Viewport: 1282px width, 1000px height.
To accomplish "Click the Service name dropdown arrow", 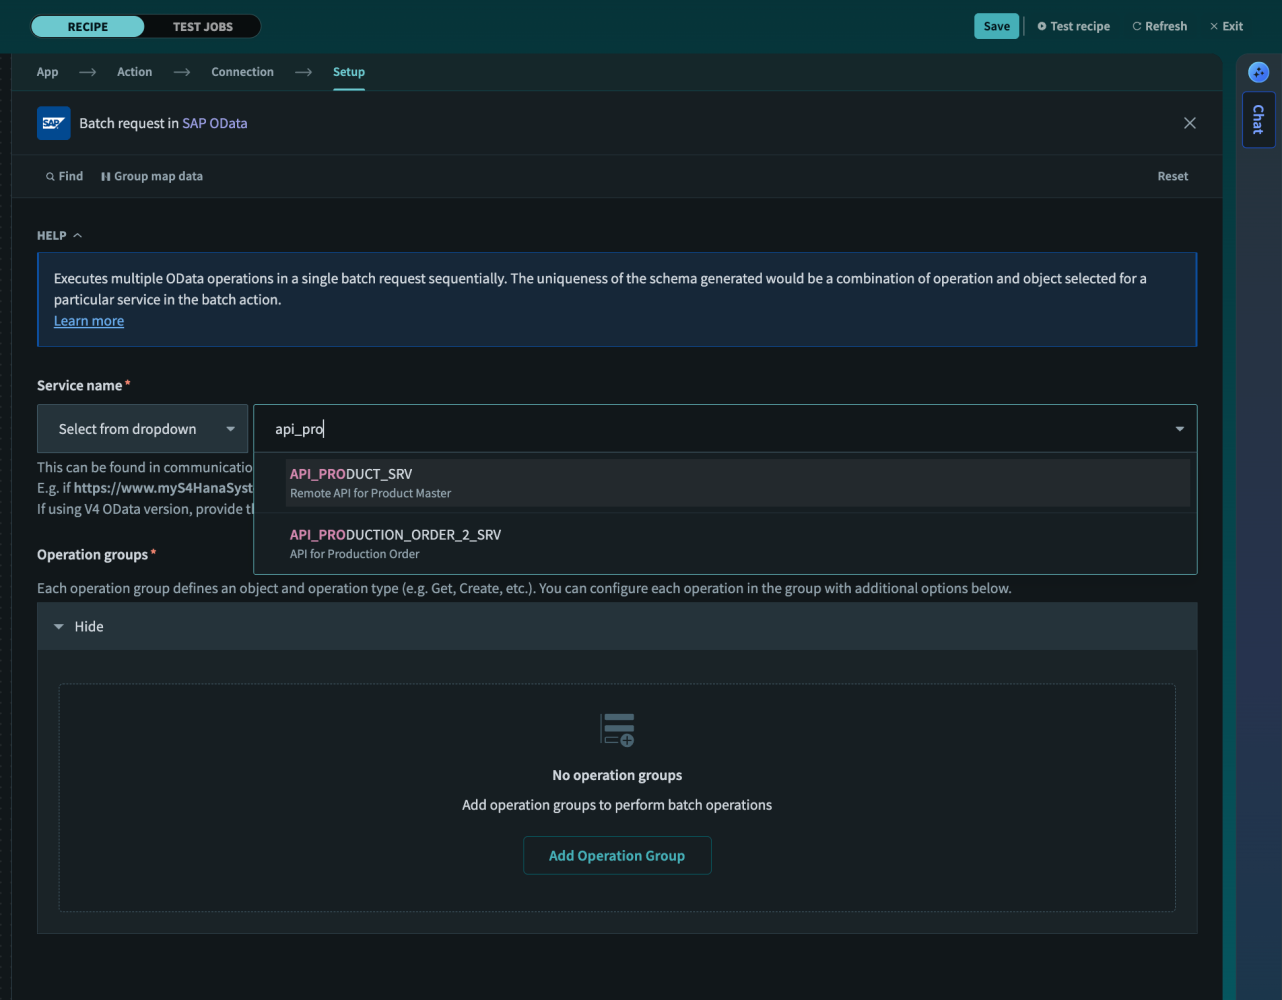I will pyautogui.click(x=1180, y=429).
